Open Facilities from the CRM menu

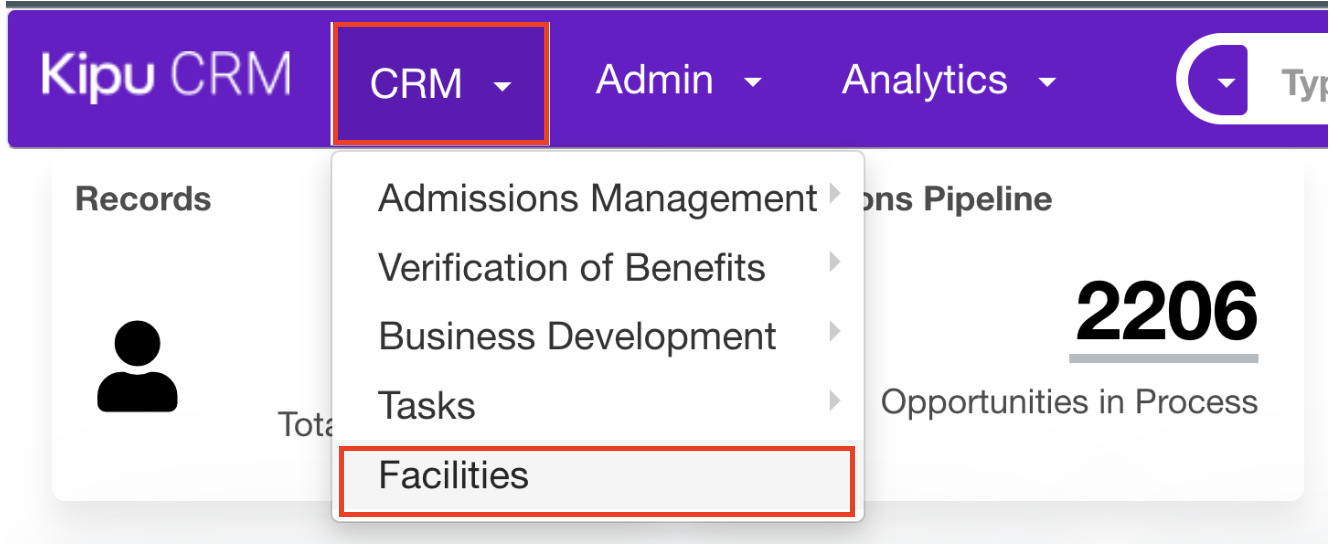(x=454, y=476)
